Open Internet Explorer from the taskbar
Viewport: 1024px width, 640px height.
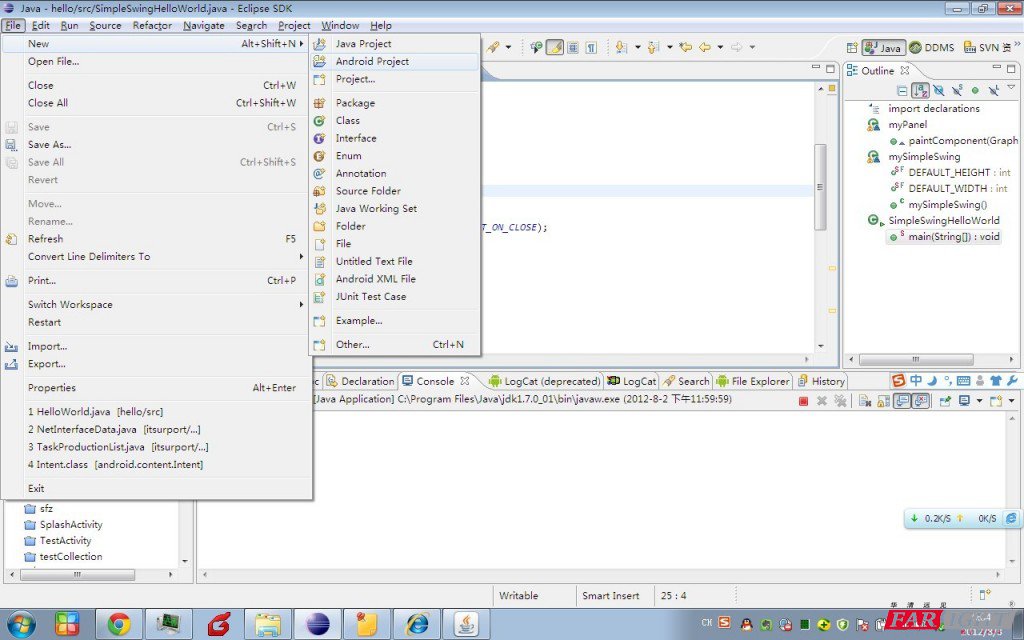[x=417, y=624]
